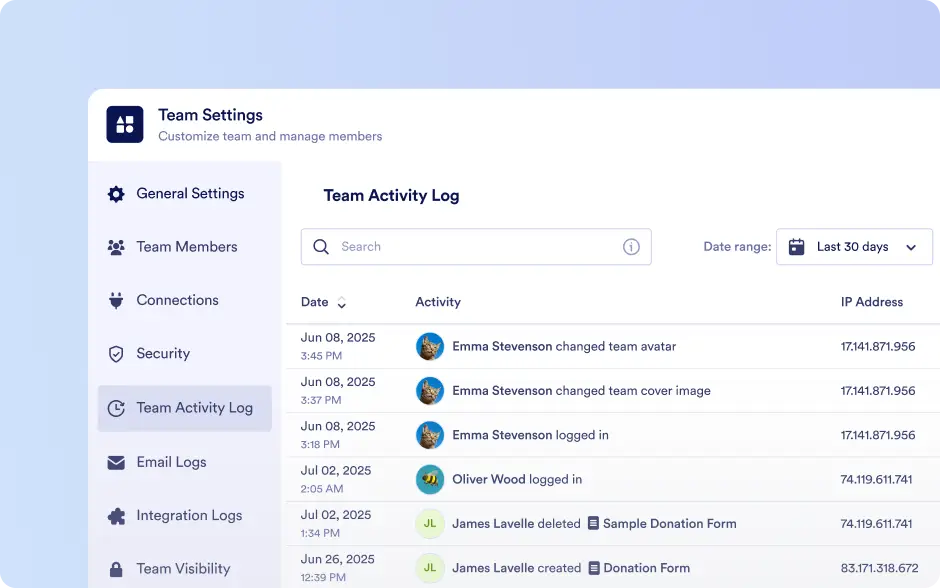Image resolution: width=940 pixels, height=588 pixels.
Task: Click JL avatar in the created form row
Action: 430,568
